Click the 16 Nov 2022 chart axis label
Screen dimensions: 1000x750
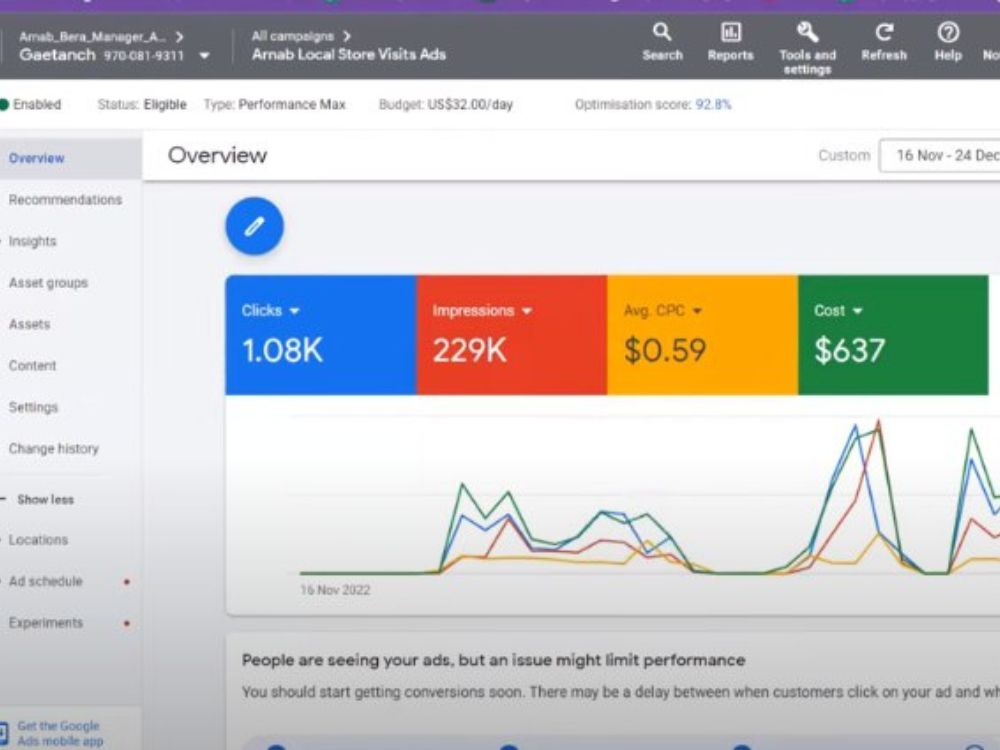(x=335, y=590)
